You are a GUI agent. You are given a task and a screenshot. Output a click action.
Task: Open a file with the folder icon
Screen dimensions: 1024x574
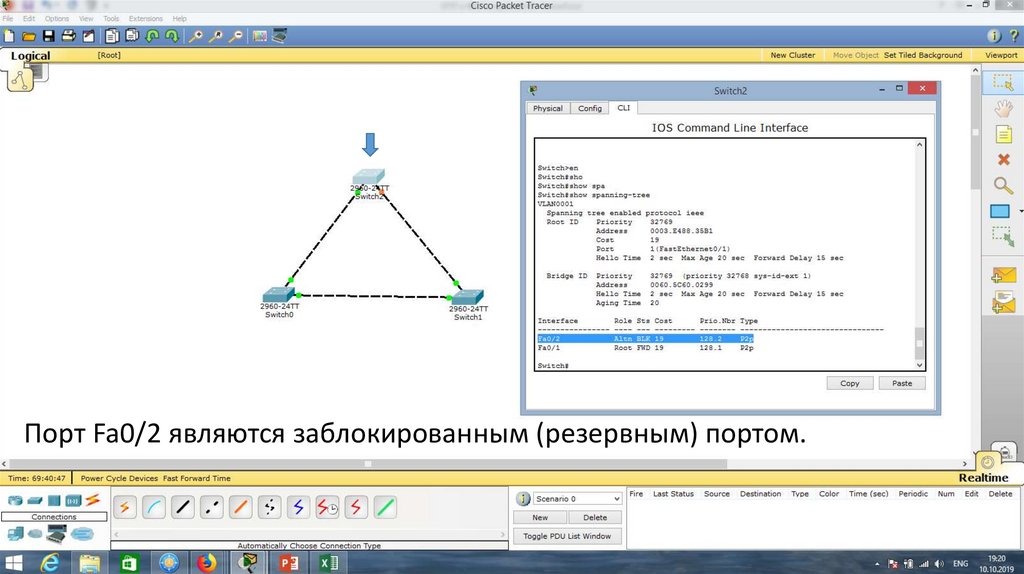click(x=29, y=36)
